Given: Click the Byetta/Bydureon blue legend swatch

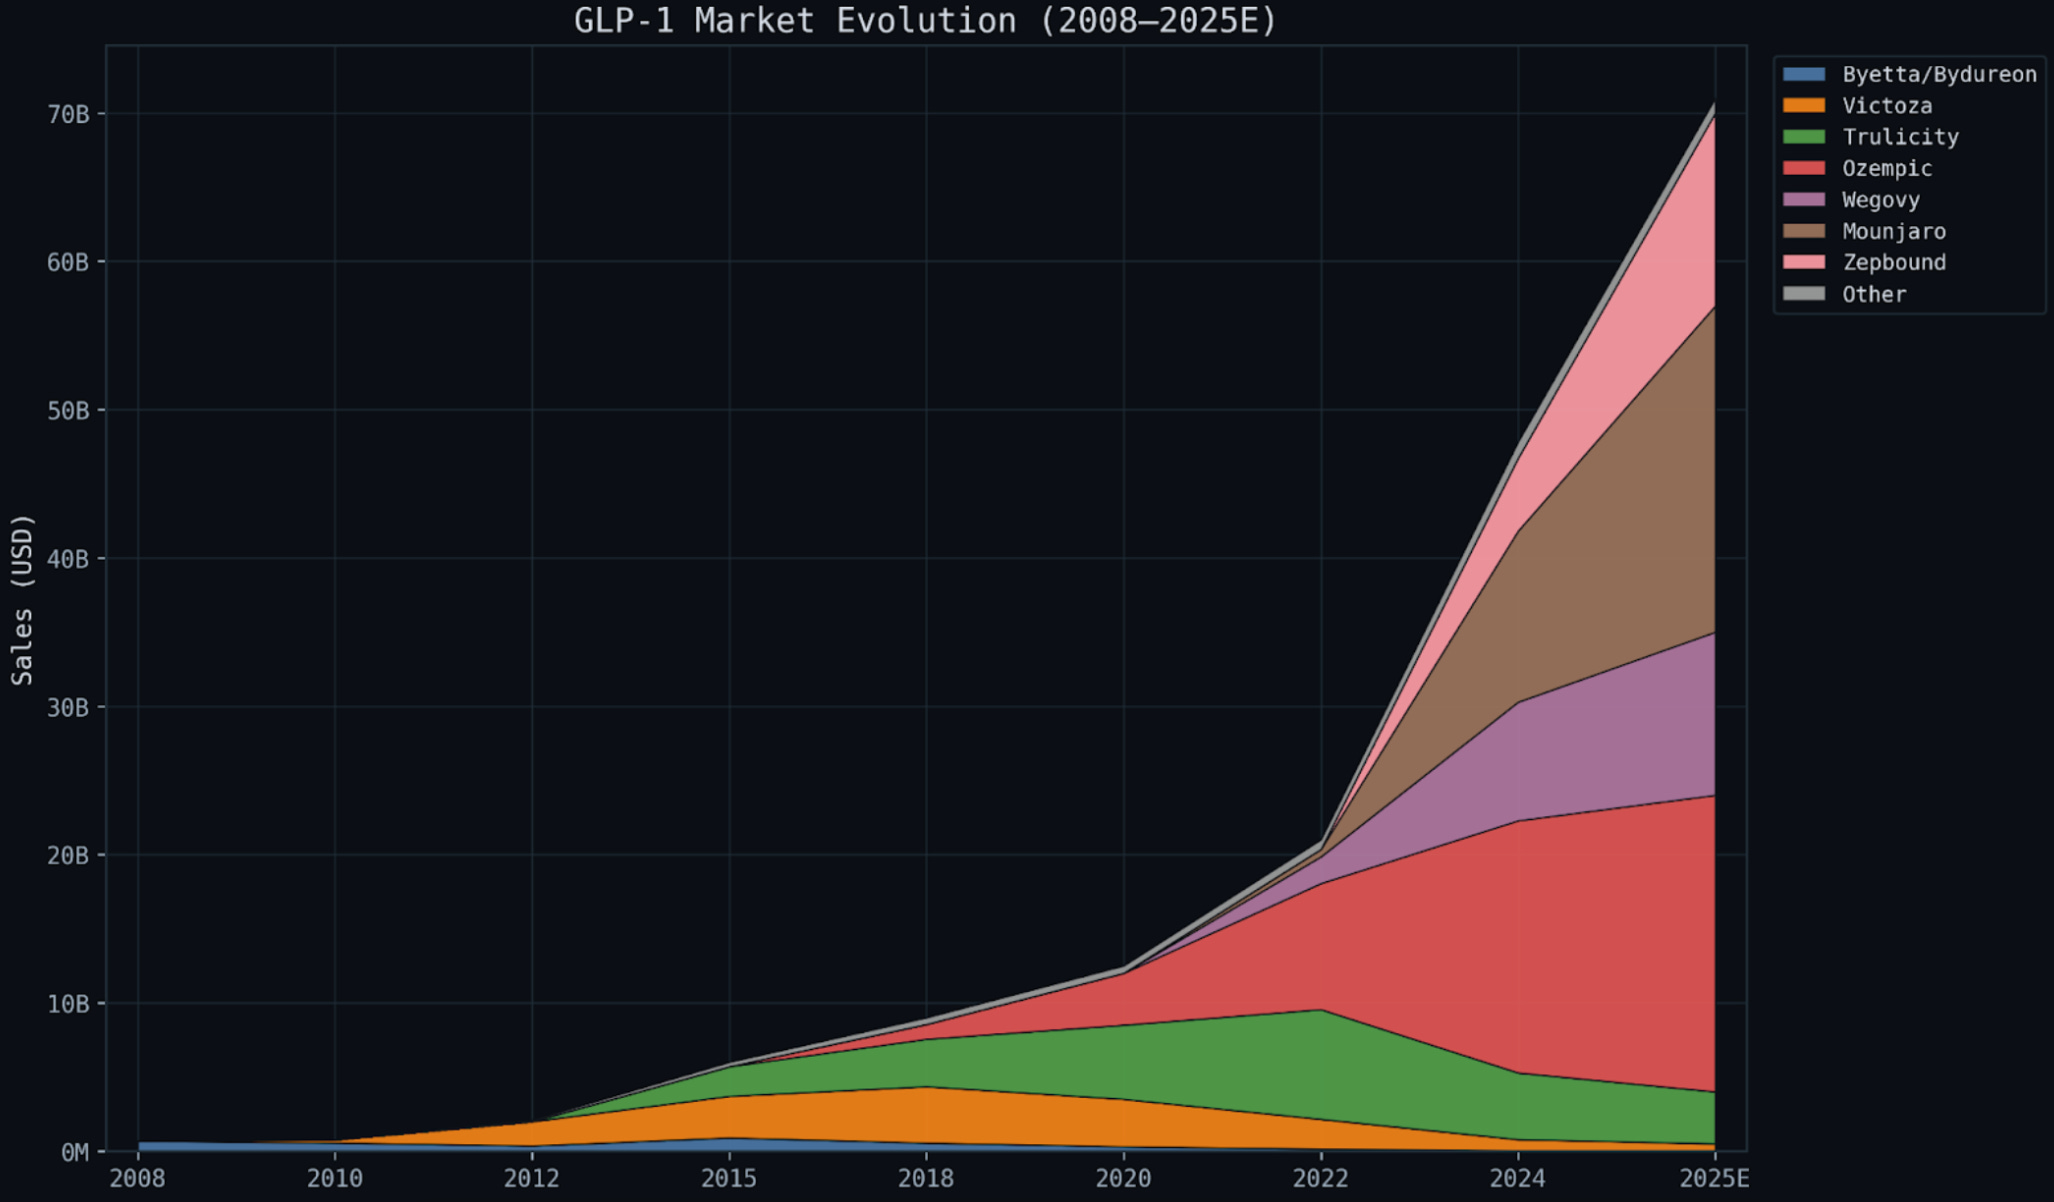Looking at the screenshot, I should (x=1803, y=74).
